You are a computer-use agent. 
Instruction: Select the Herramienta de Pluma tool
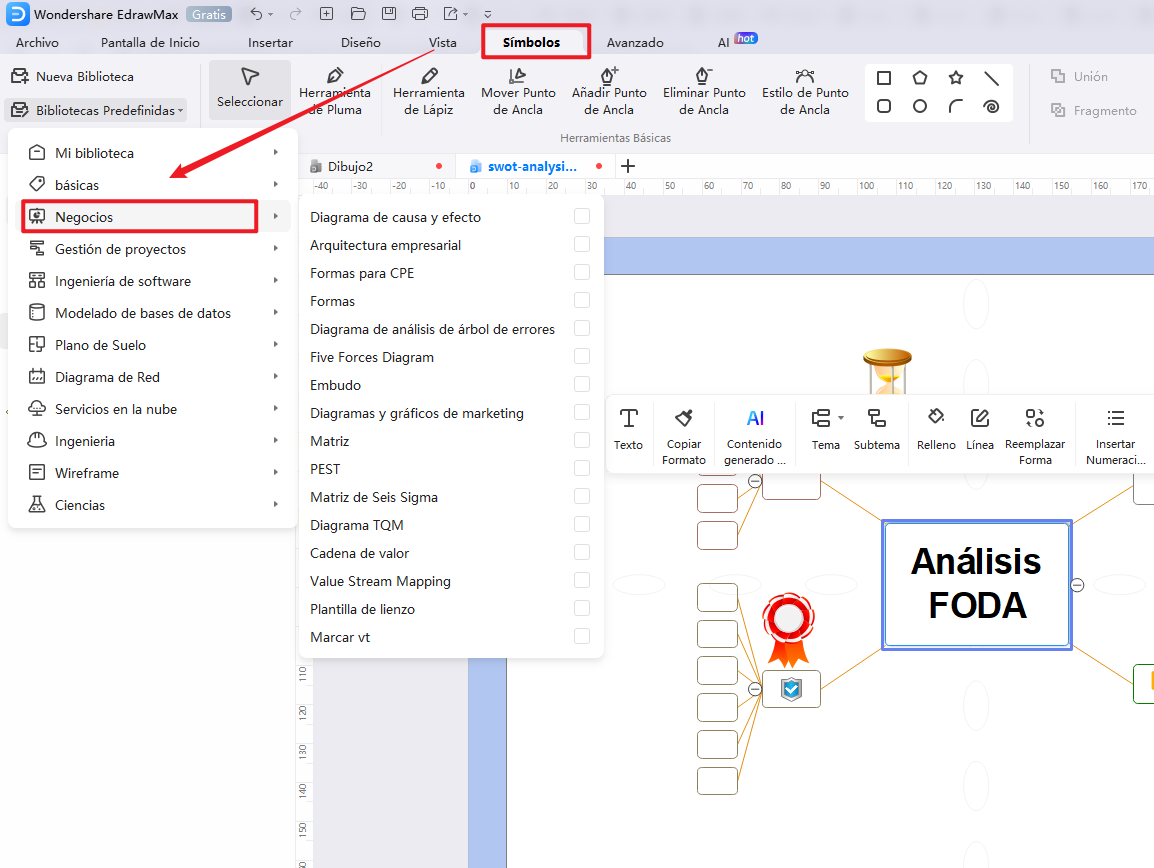pos(335,90)
